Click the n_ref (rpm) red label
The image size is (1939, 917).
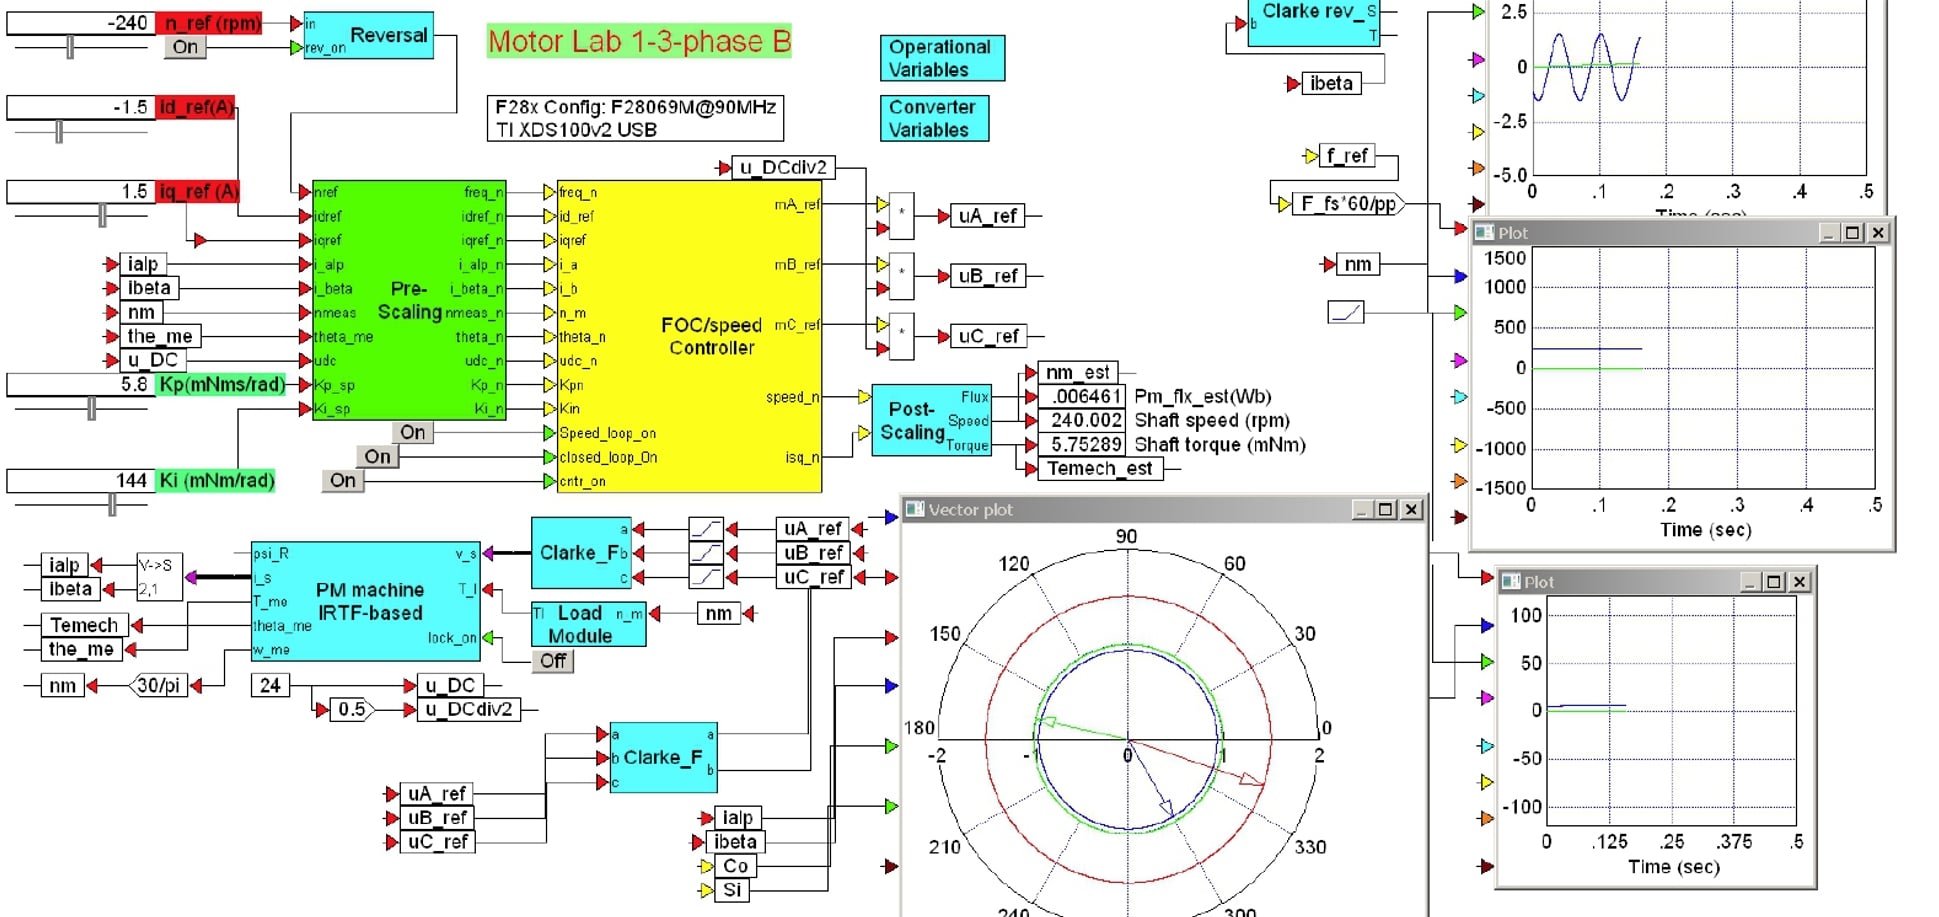pos(209,22)
